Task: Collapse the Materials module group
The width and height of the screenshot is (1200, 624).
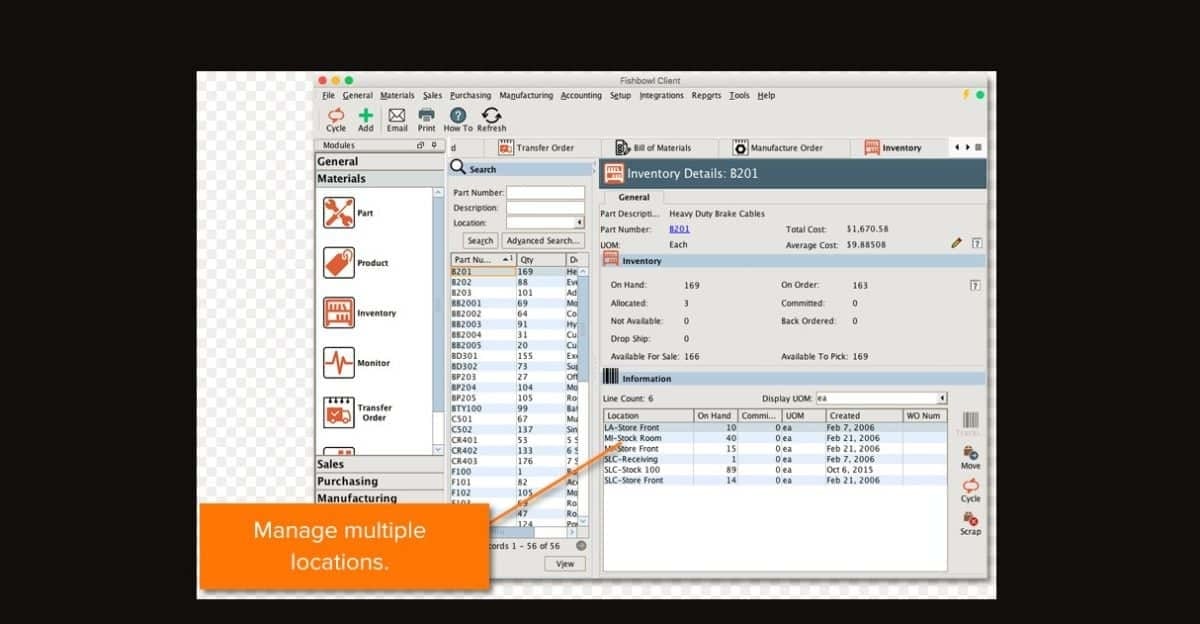Action: coord(379,178)
